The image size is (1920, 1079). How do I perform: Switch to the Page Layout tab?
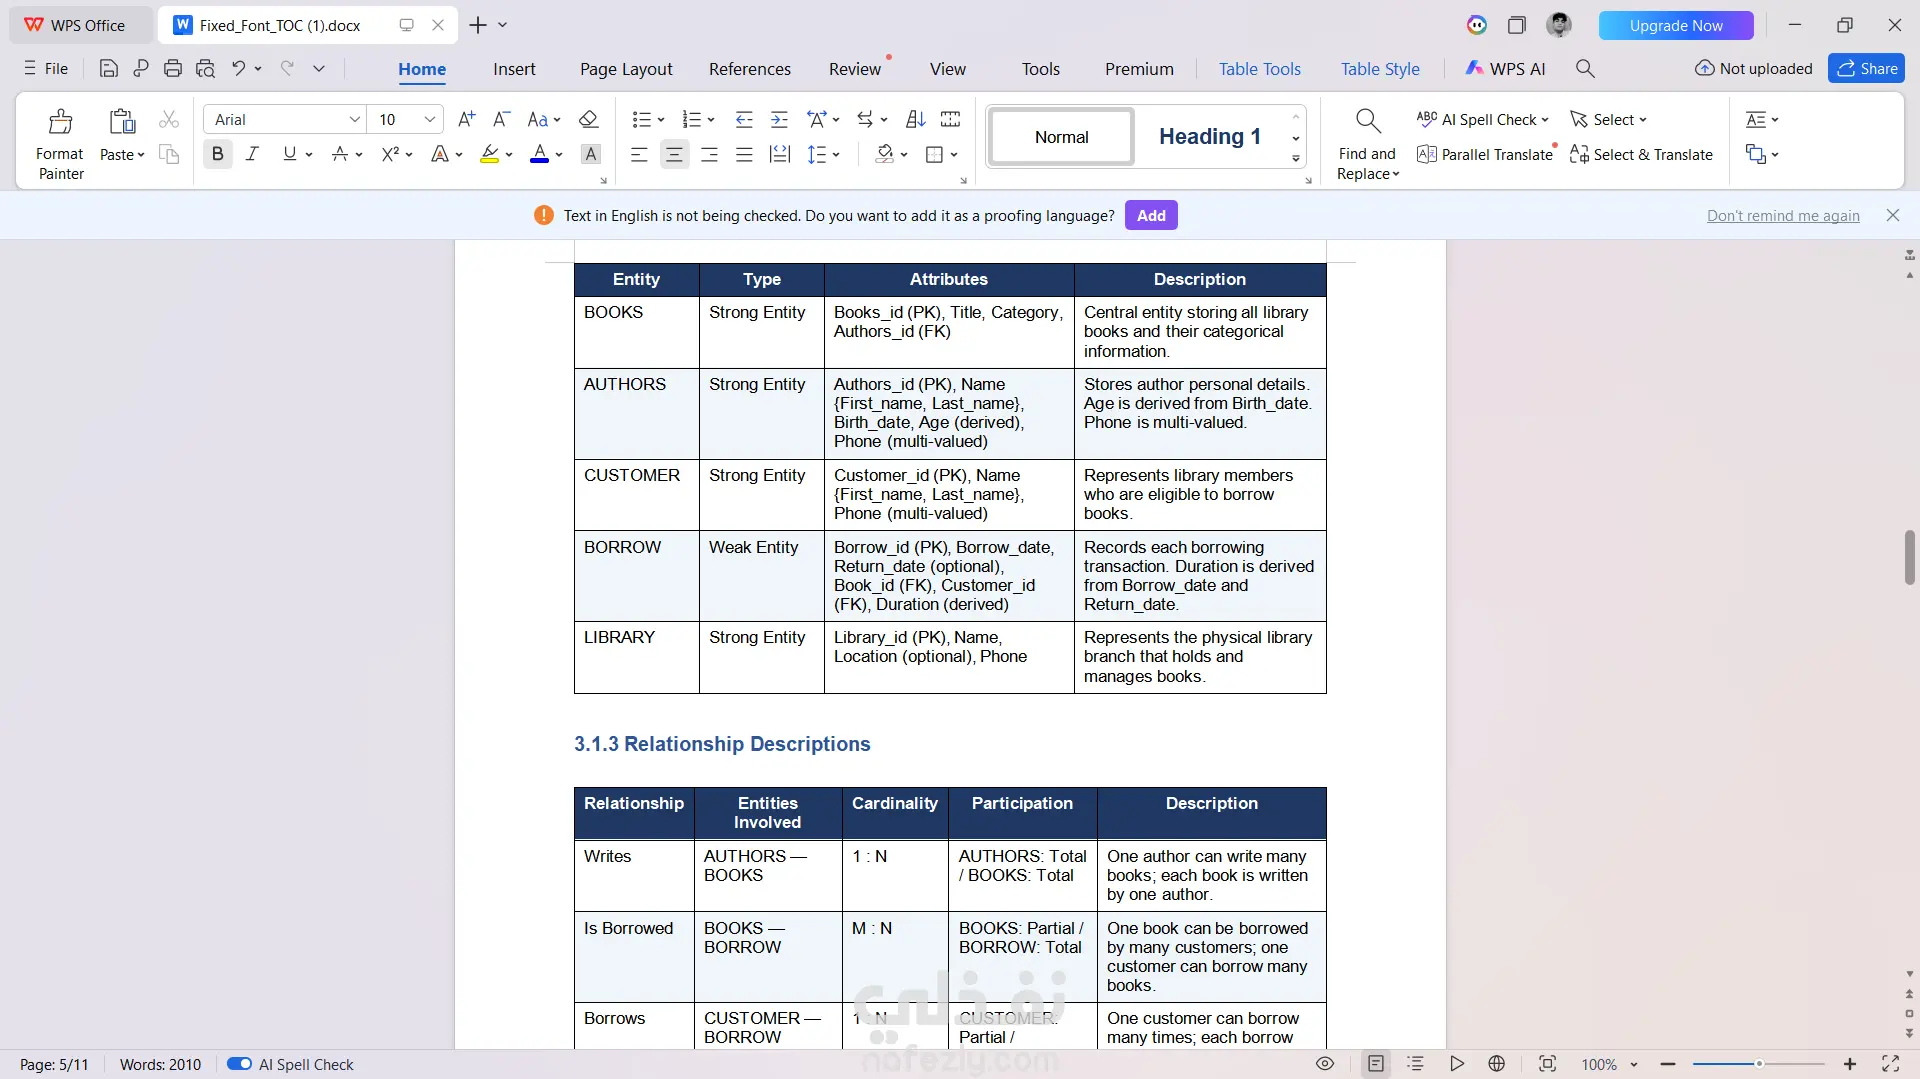(626, 69)
